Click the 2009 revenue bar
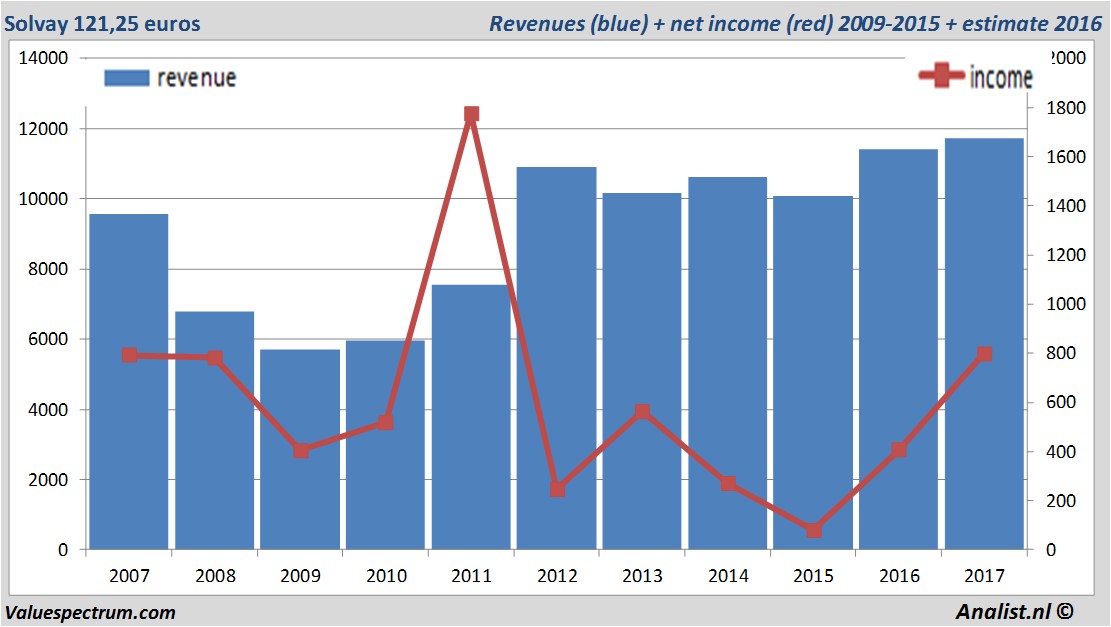Image resolution: width=1111 pixels, height=627 pixels. (301, 500)
